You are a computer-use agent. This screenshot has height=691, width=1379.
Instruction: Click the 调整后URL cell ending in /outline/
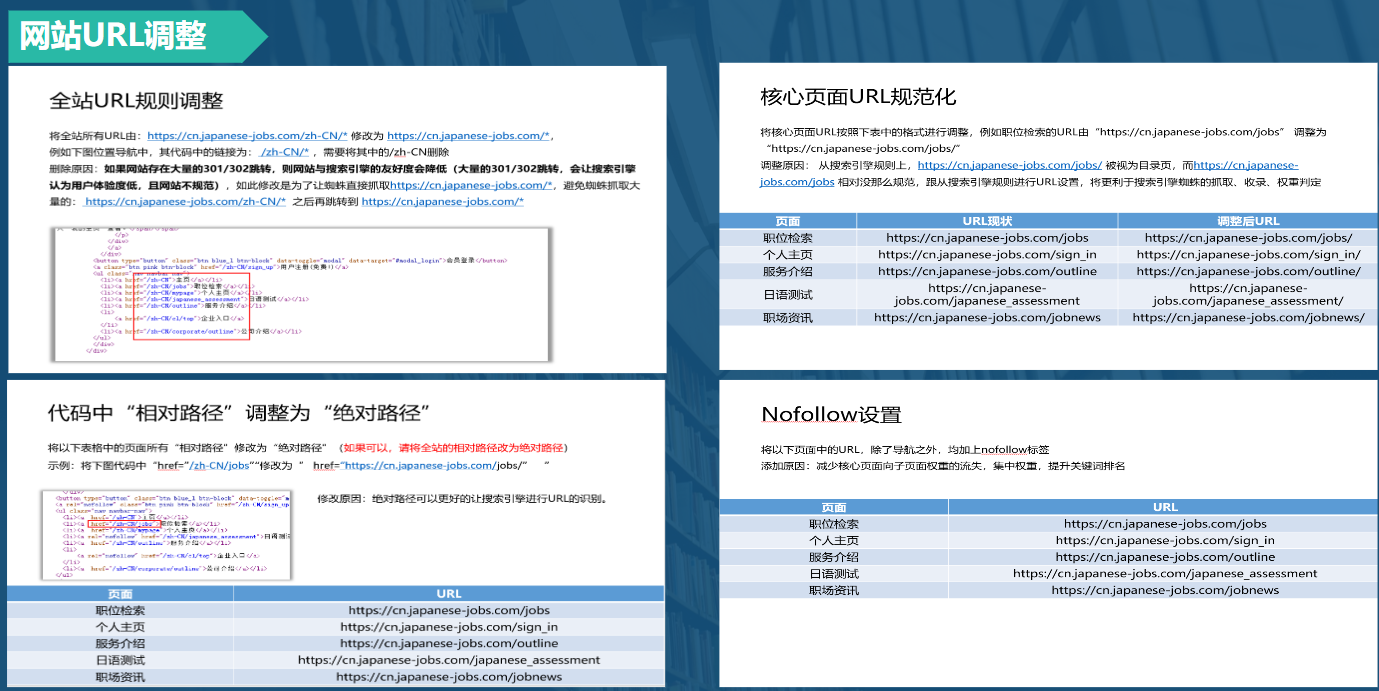tap(1248, 271)
